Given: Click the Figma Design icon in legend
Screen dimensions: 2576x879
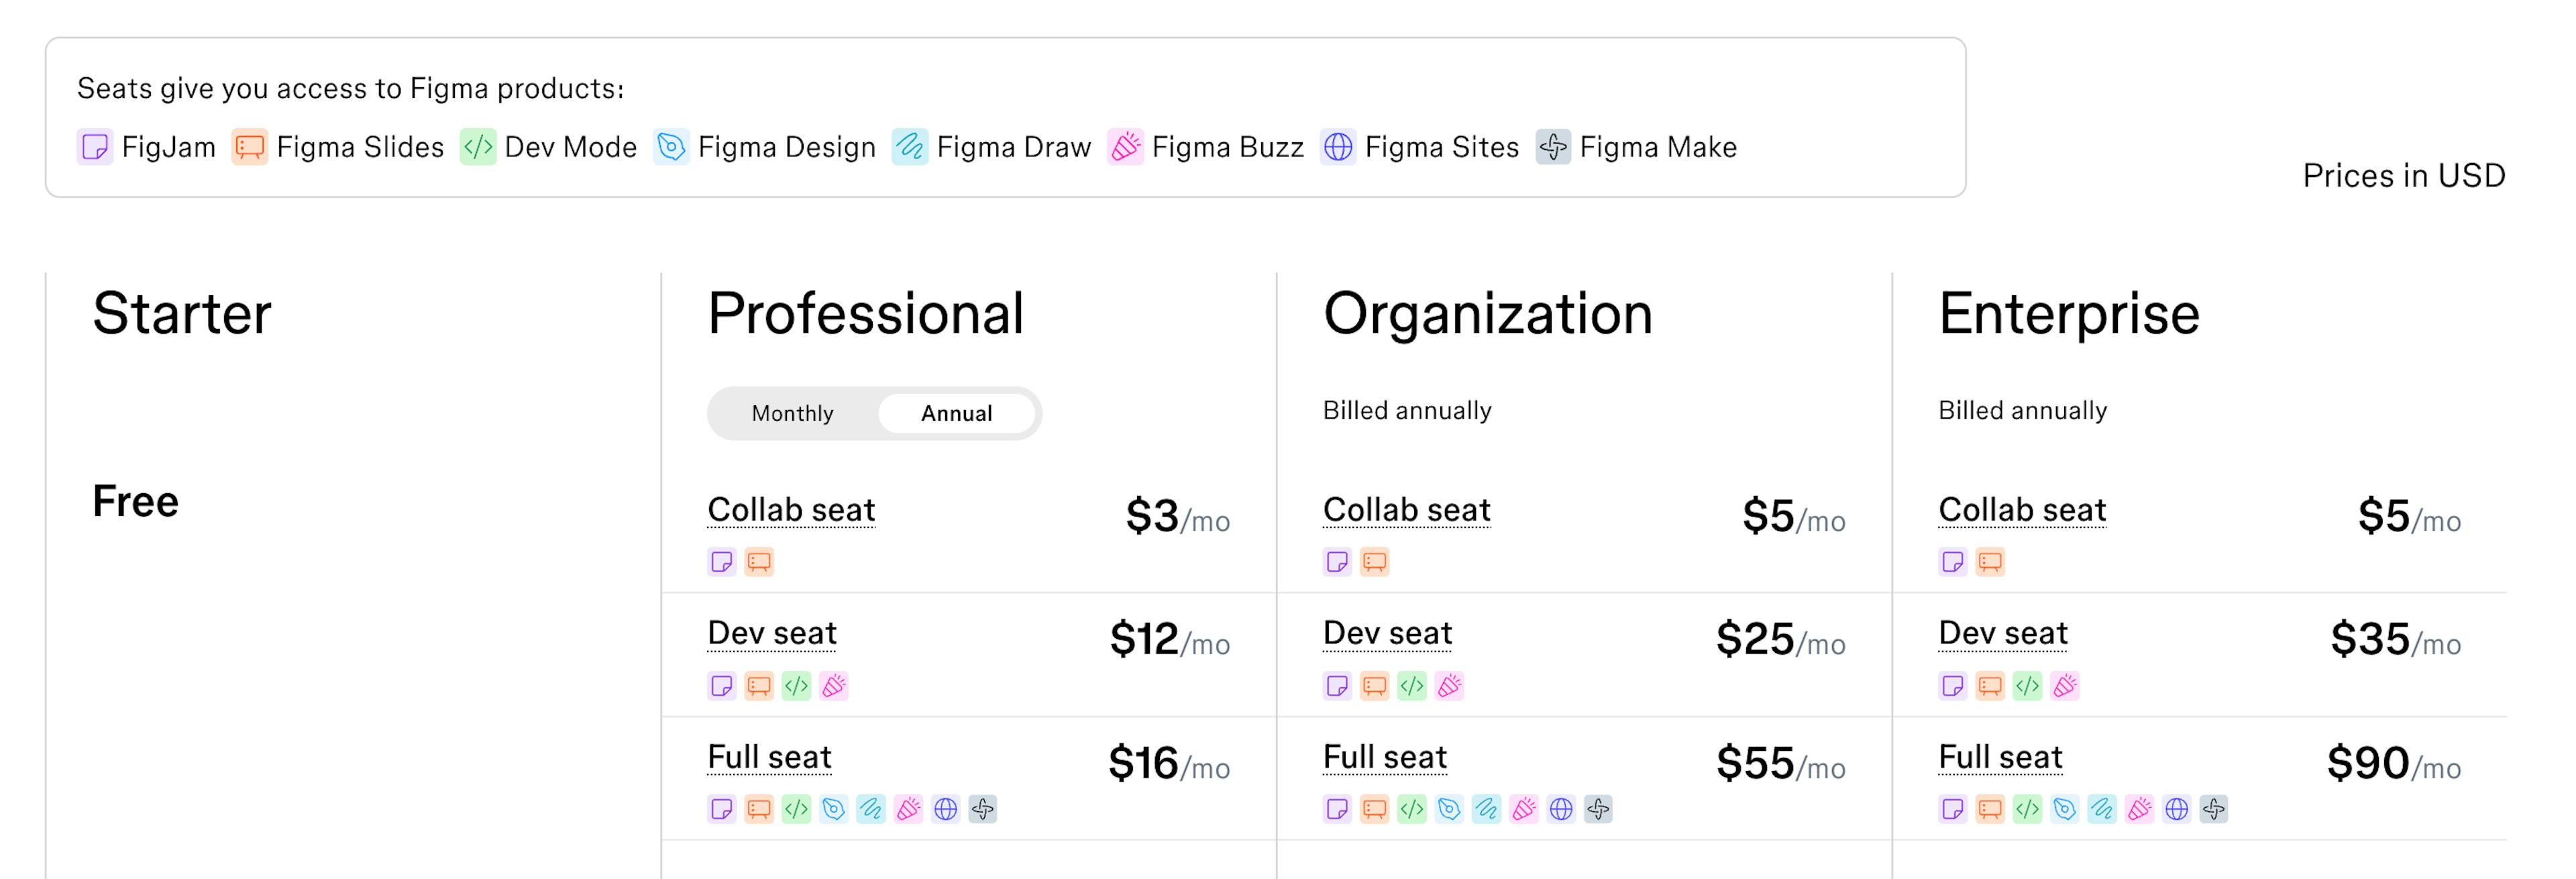Looking at the screenshot, I should pyautogui.click(x=671, y=147).
